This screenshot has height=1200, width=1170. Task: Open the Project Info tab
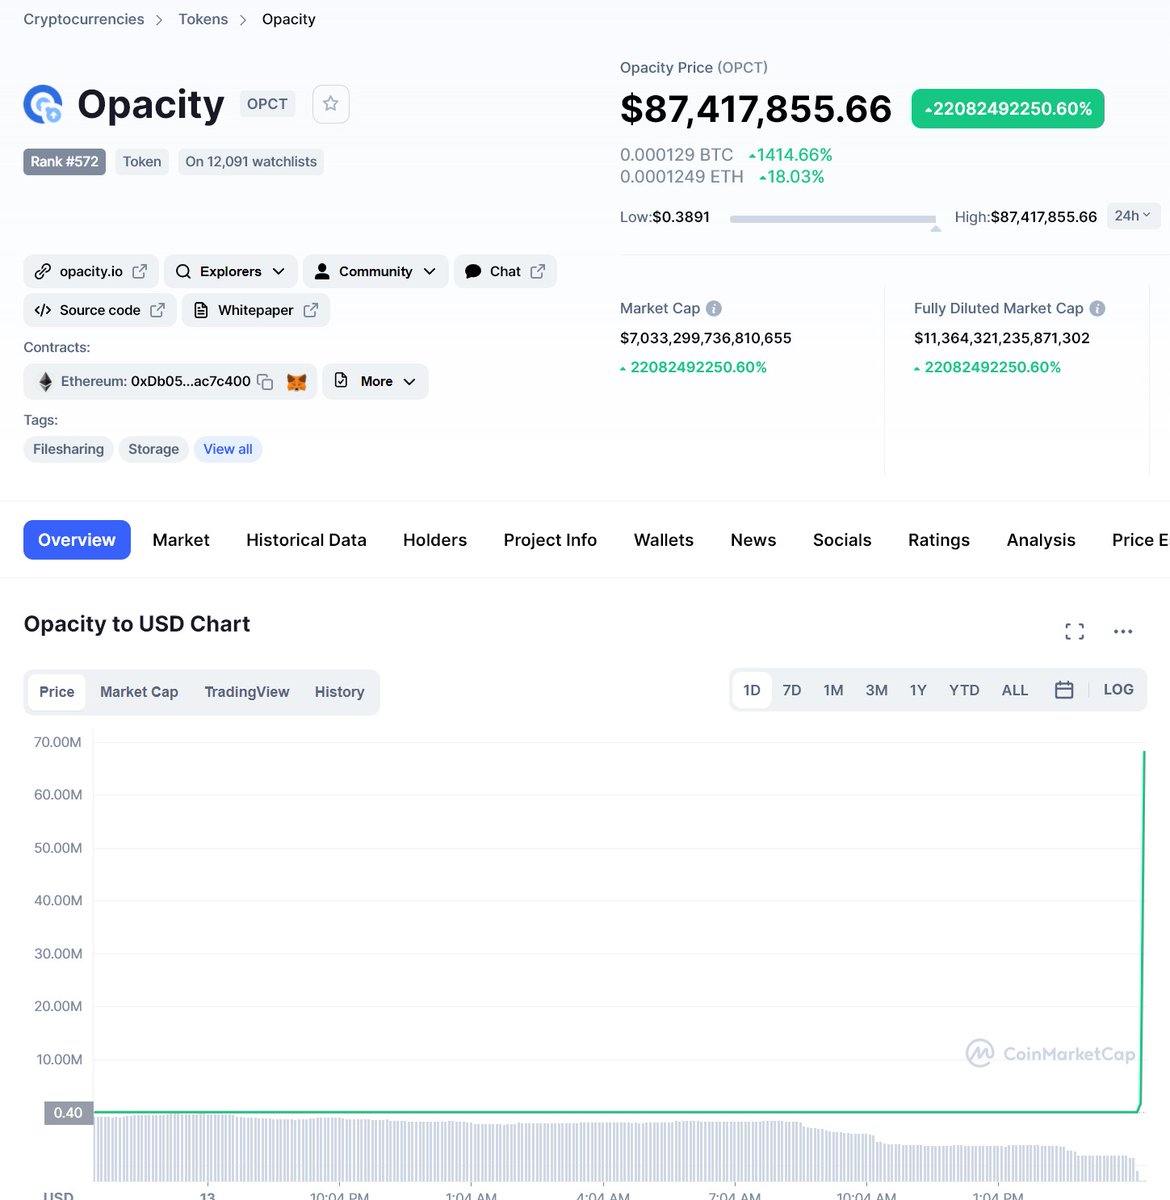pos(550,540)
